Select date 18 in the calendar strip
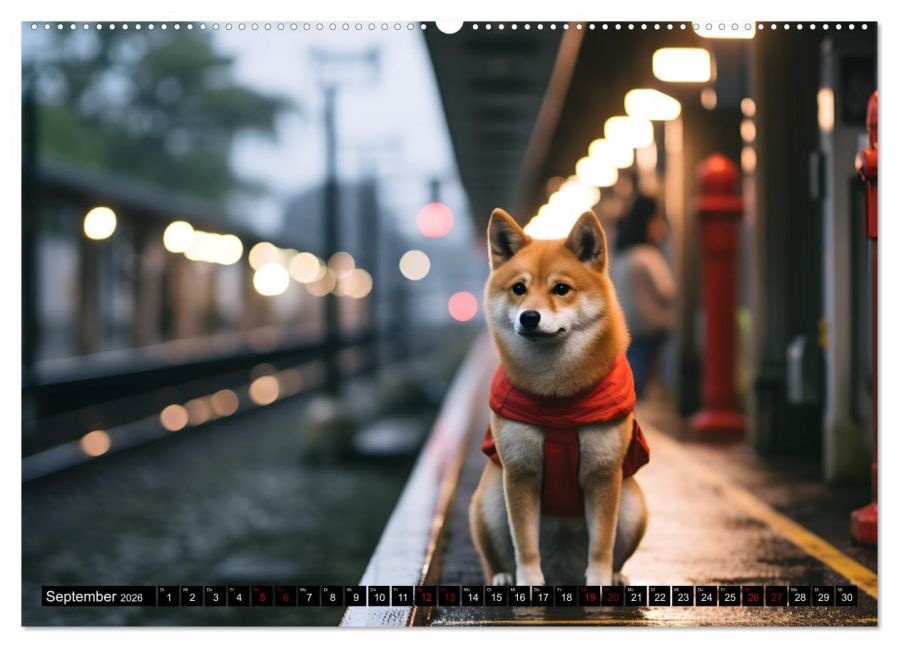Screen dimensions: 899x648 [x=566, y=597]
